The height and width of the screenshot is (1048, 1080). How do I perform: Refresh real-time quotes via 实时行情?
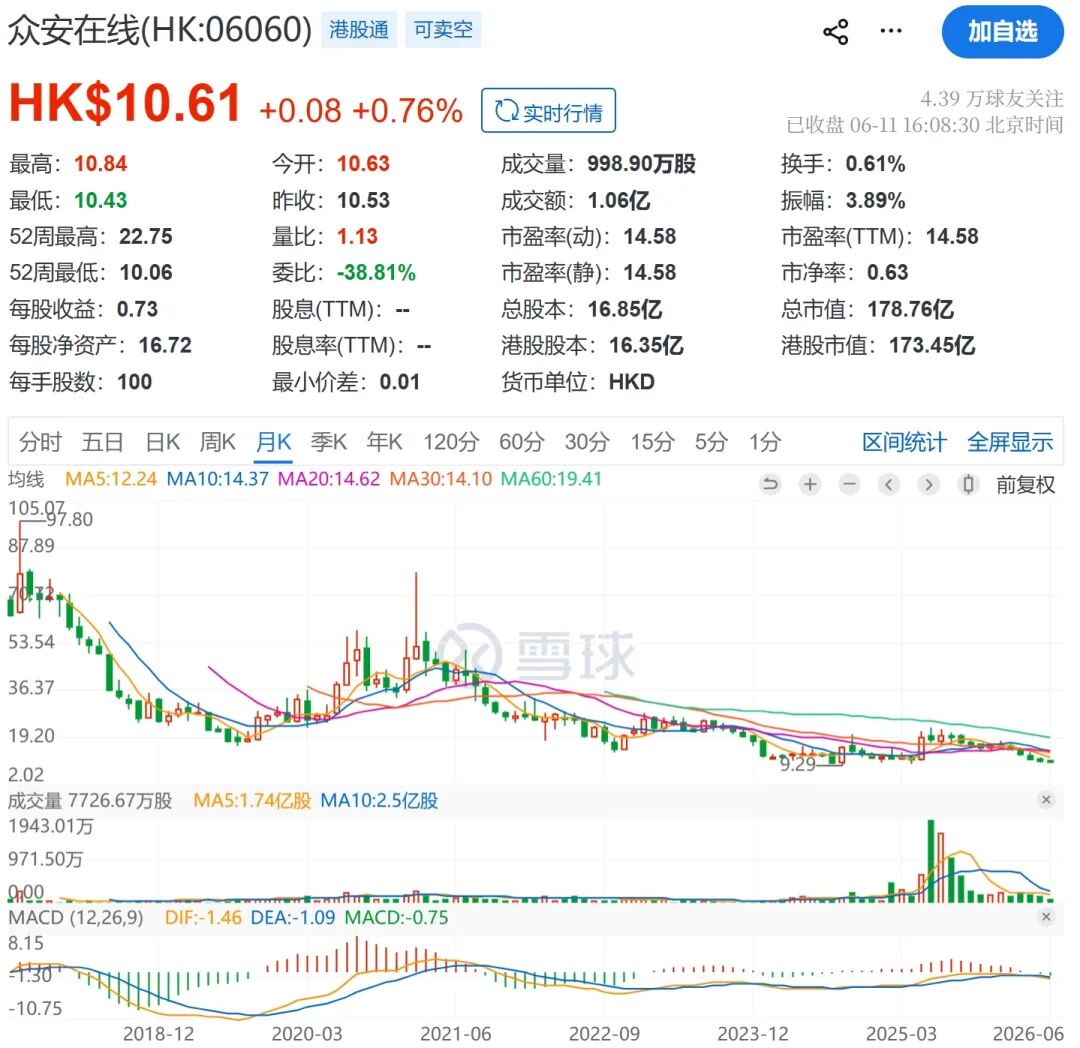(x=548, y=111)
